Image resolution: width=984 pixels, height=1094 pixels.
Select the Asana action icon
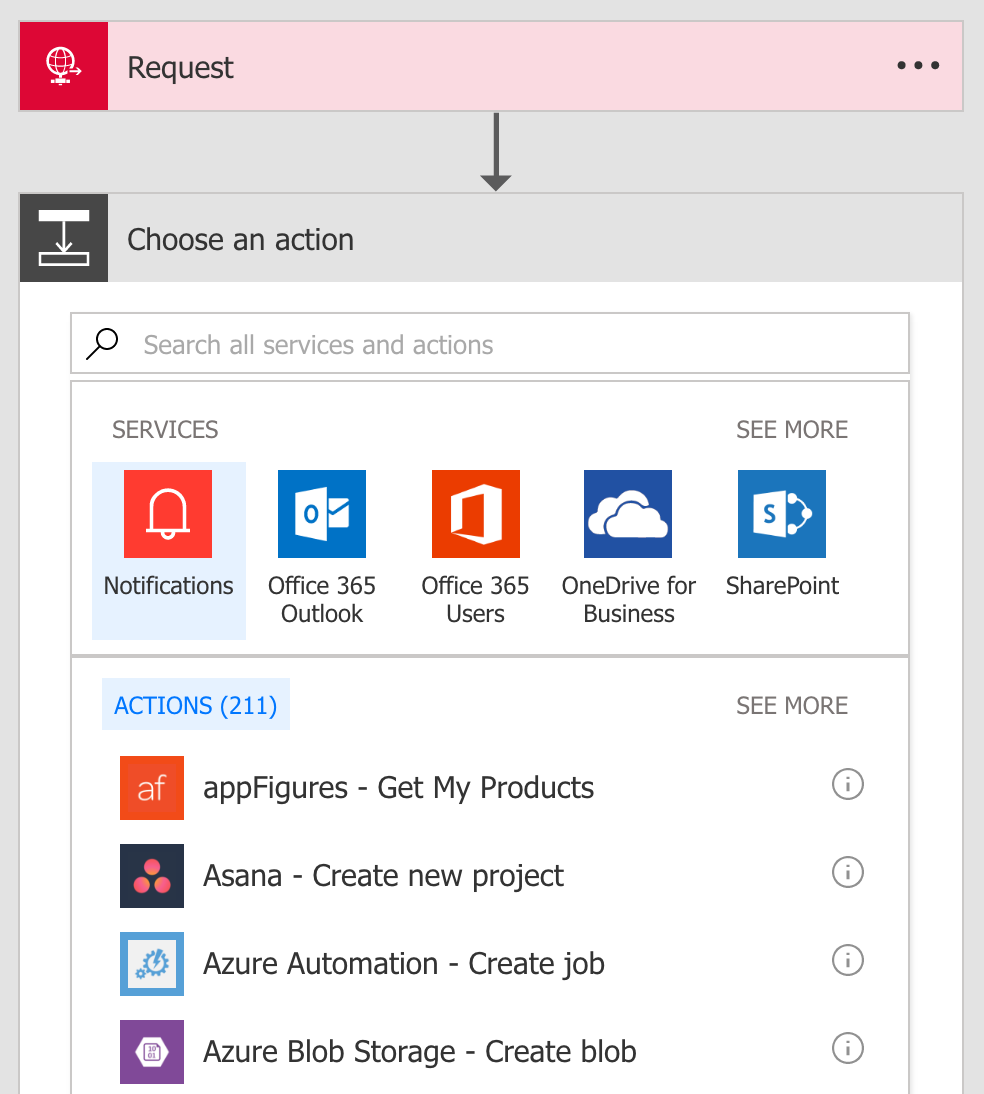[152, 876]
